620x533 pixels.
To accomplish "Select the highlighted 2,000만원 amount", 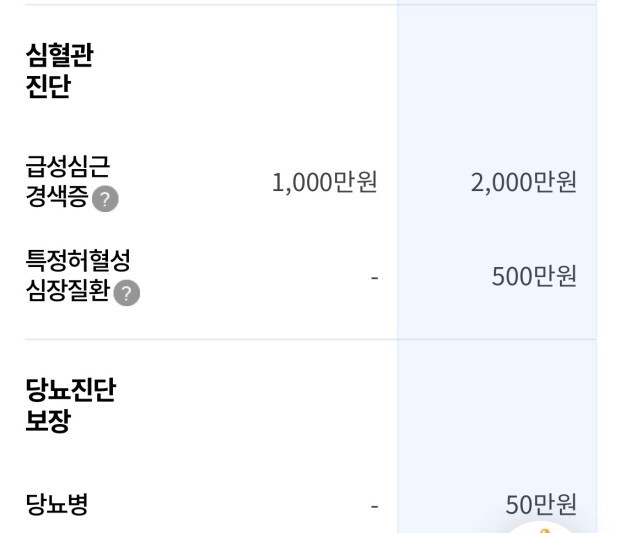I will (x=524, y=182).
